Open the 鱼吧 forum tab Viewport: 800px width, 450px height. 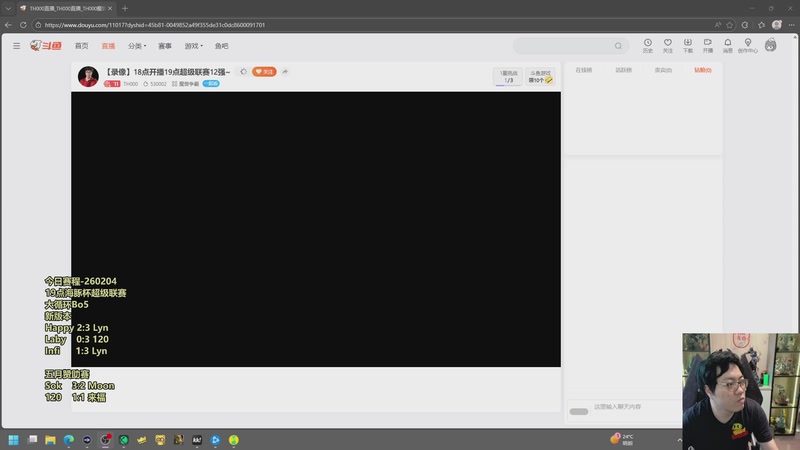pos(221,46)
